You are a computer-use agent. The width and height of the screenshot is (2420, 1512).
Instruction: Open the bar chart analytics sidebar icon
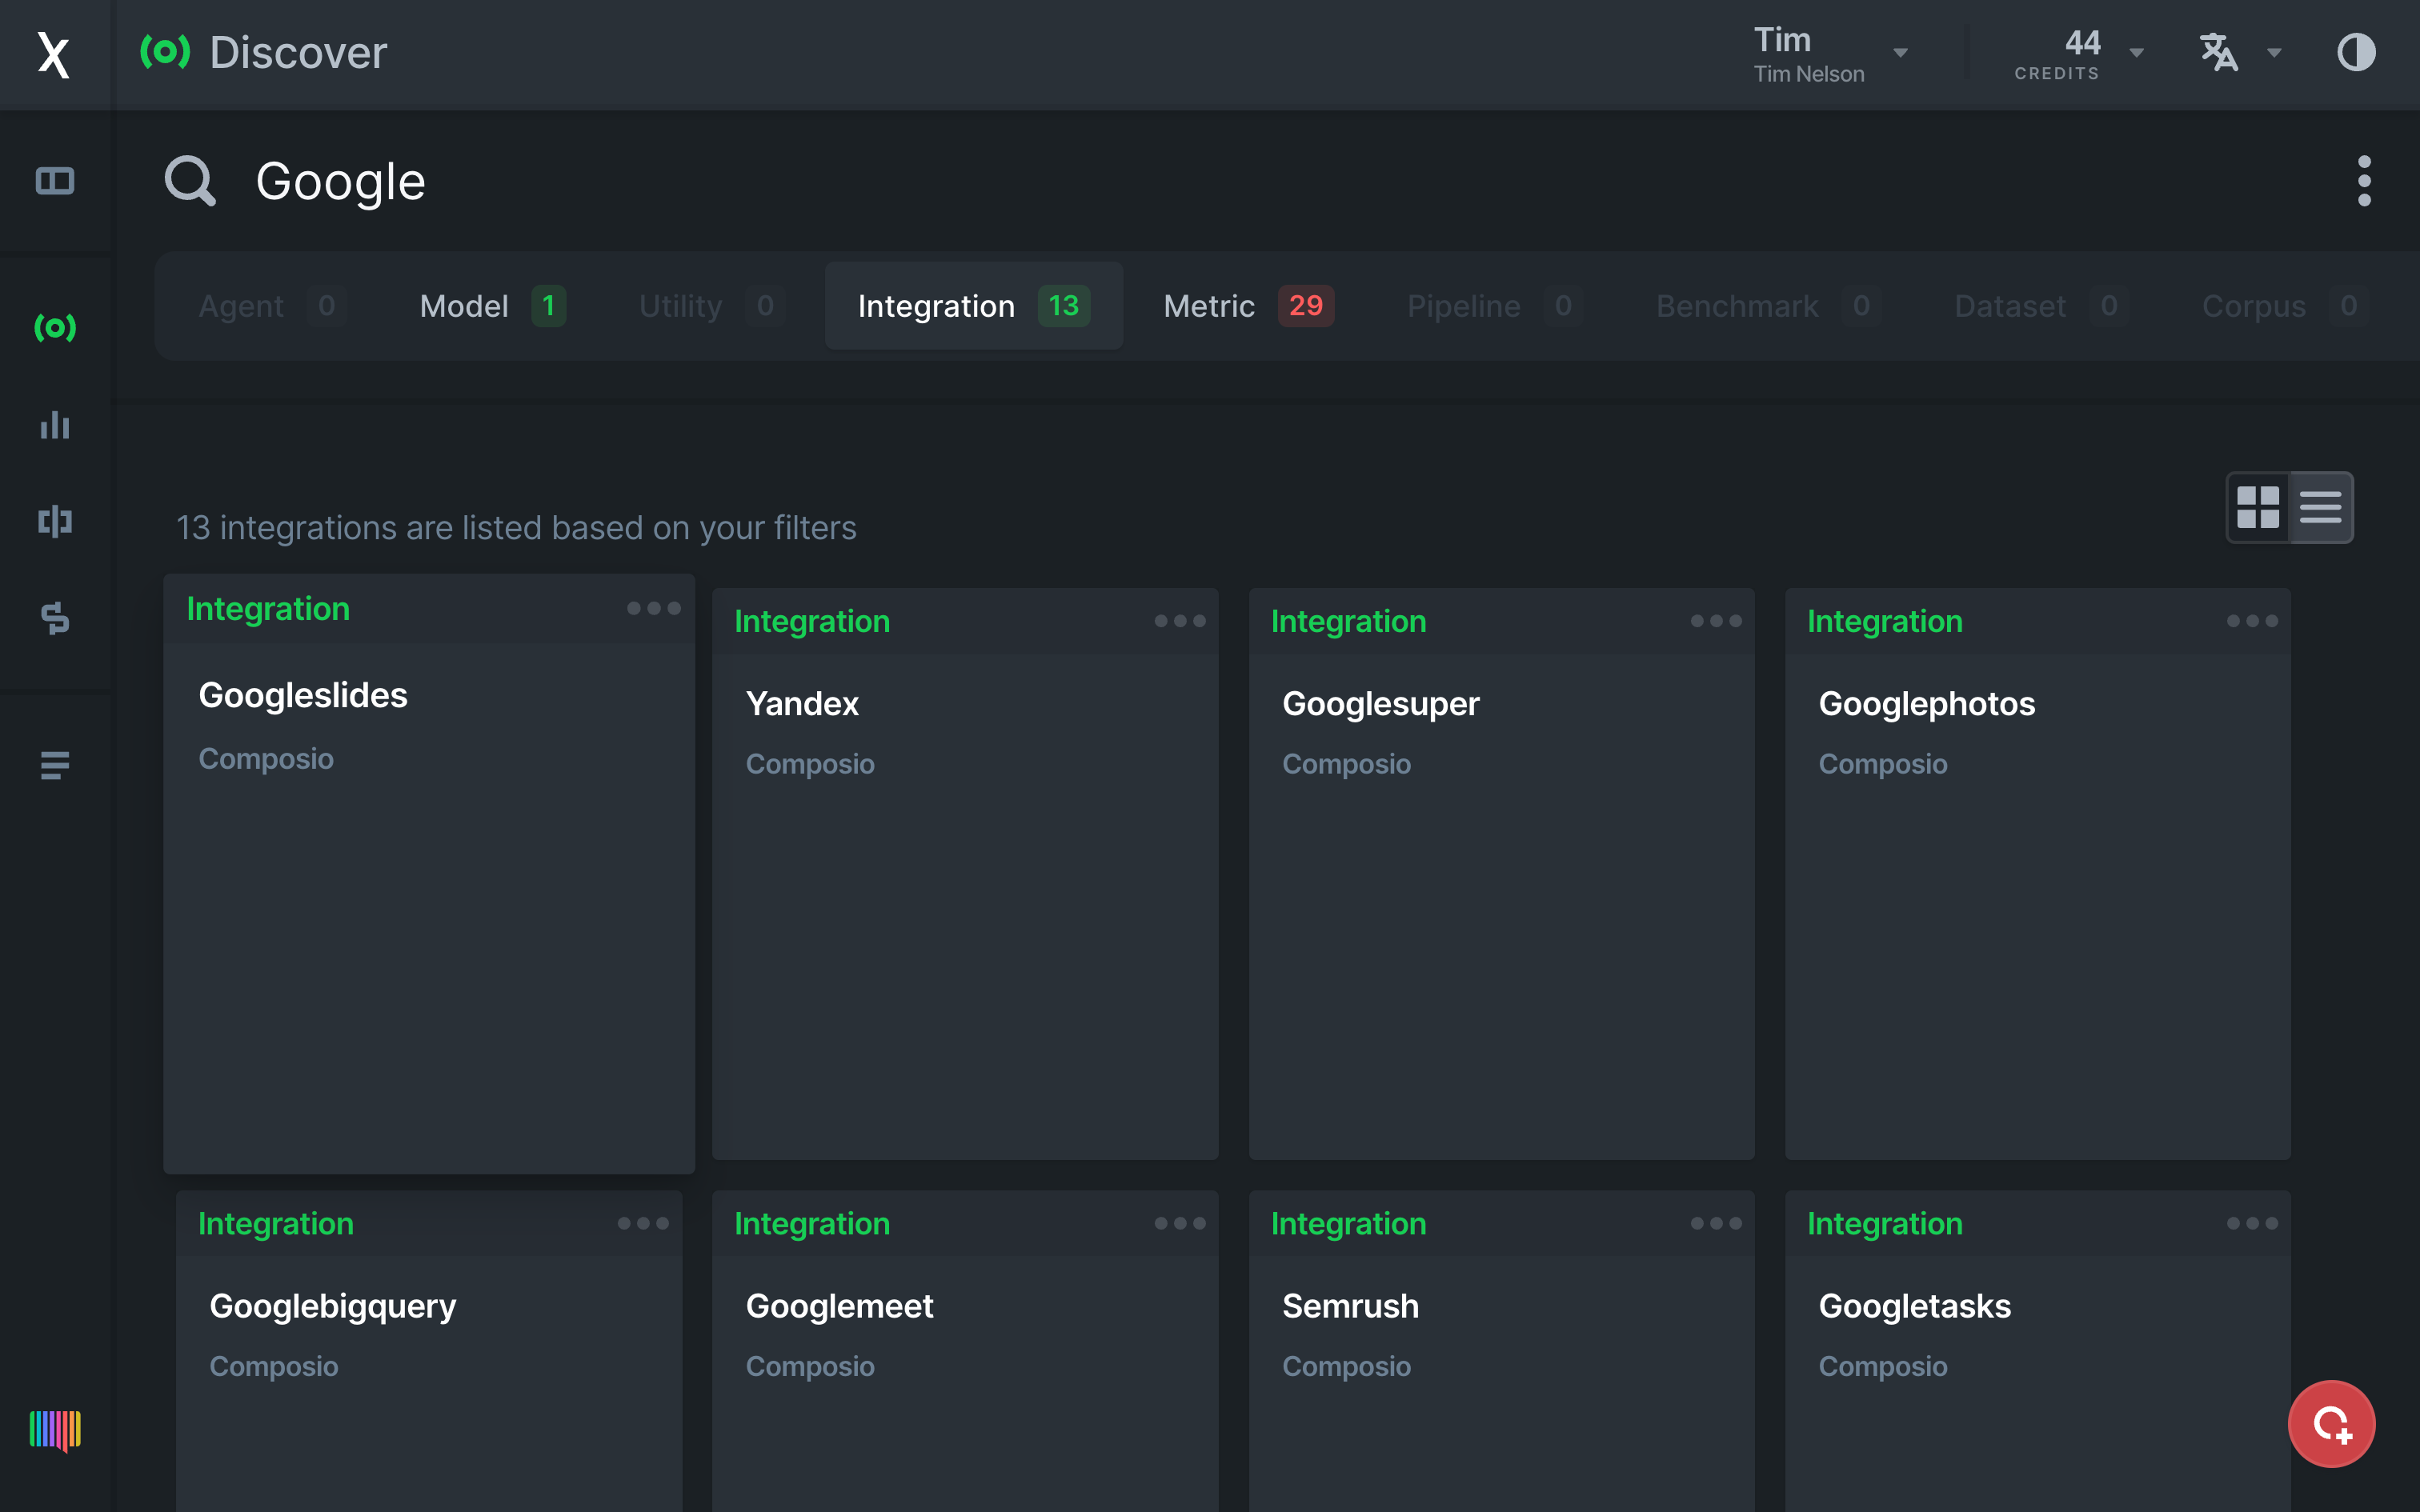click(x=55, y=425)
